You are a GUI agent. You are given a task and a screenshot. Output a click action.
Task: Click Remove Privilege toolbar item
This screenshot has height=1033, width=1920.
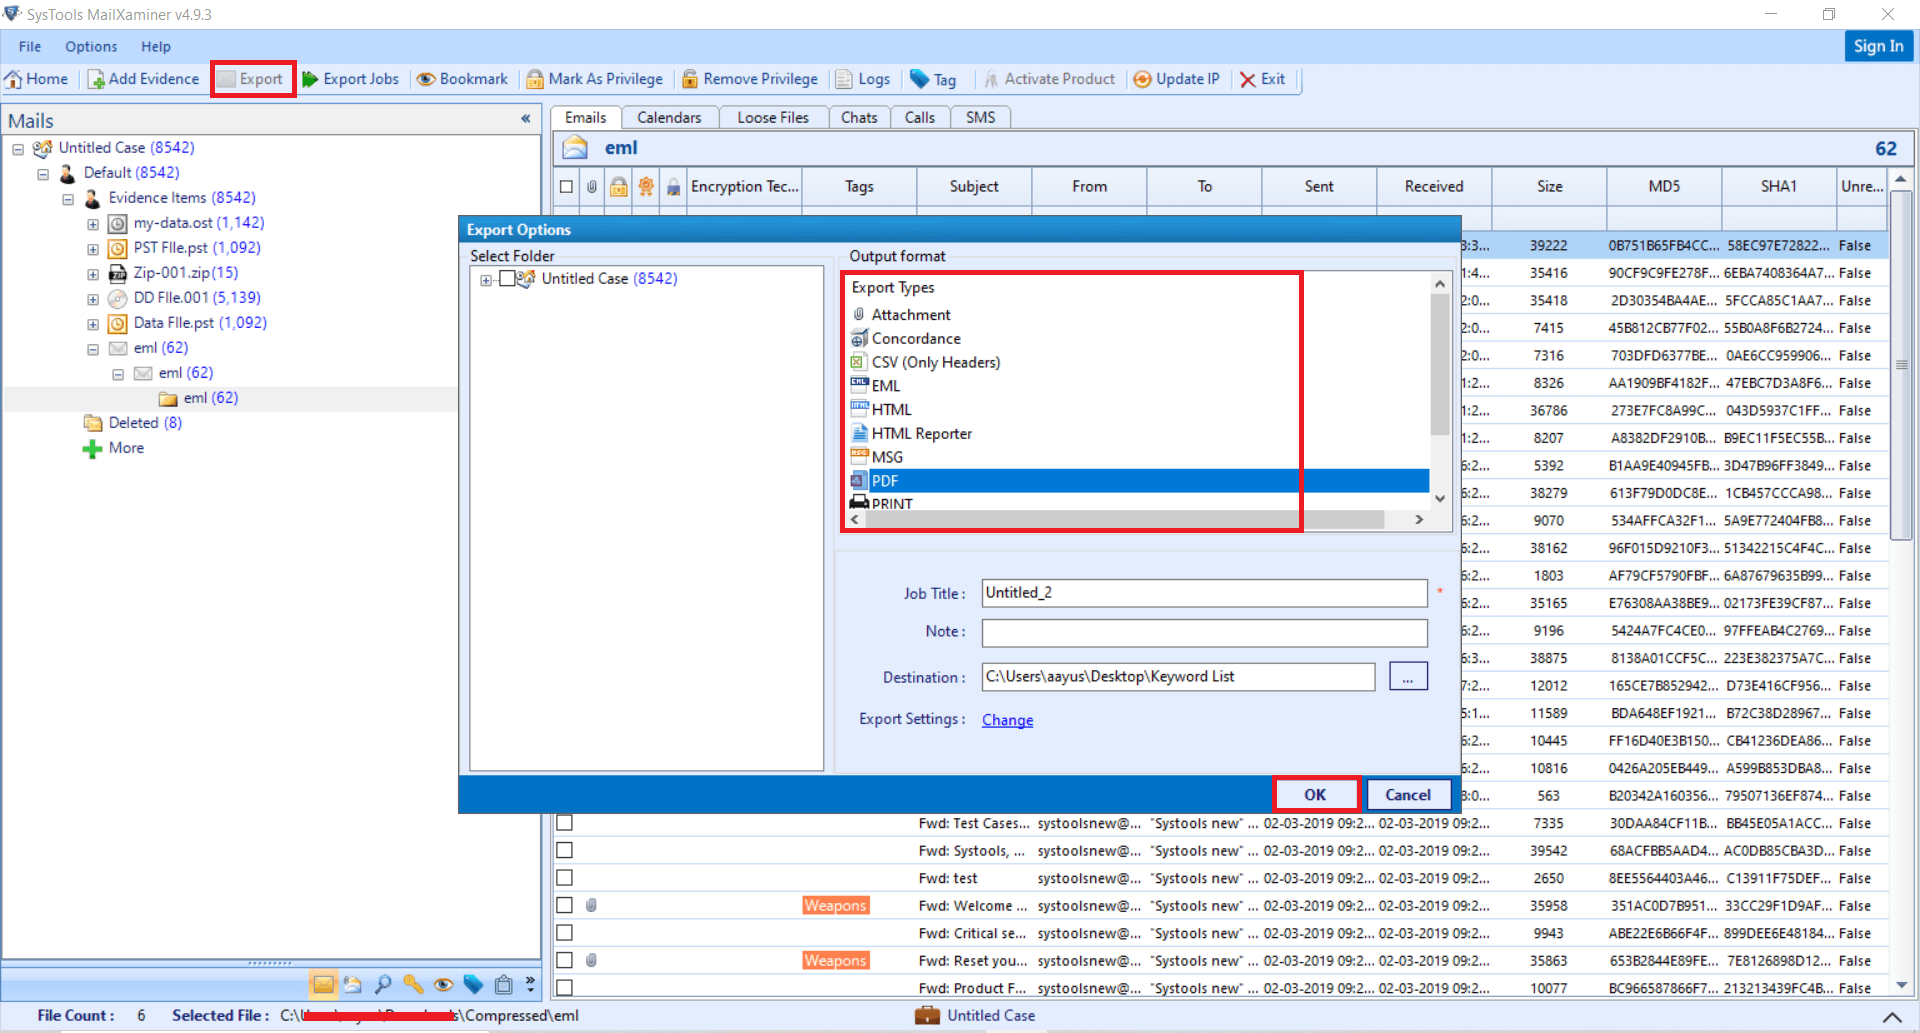pyautogui.click(x=750, y=79)
